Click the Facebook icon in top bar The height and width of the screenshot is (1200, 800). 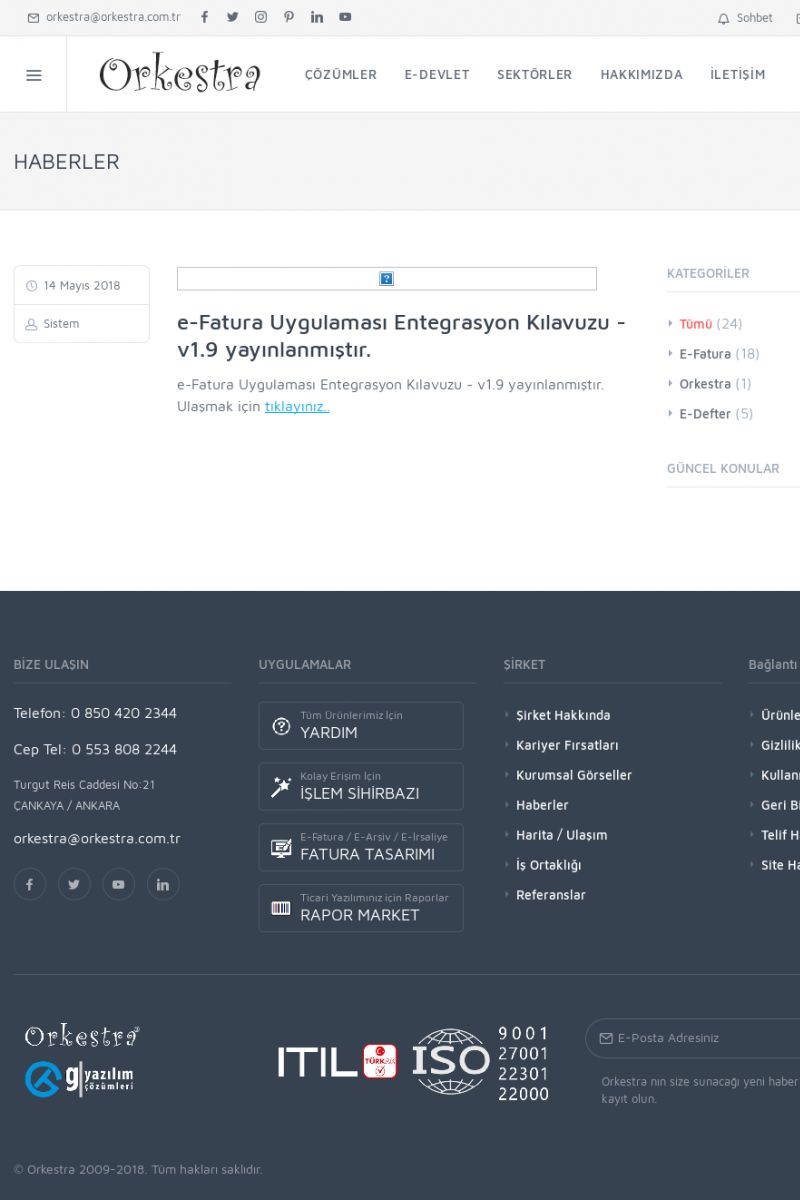coord(205,17)
